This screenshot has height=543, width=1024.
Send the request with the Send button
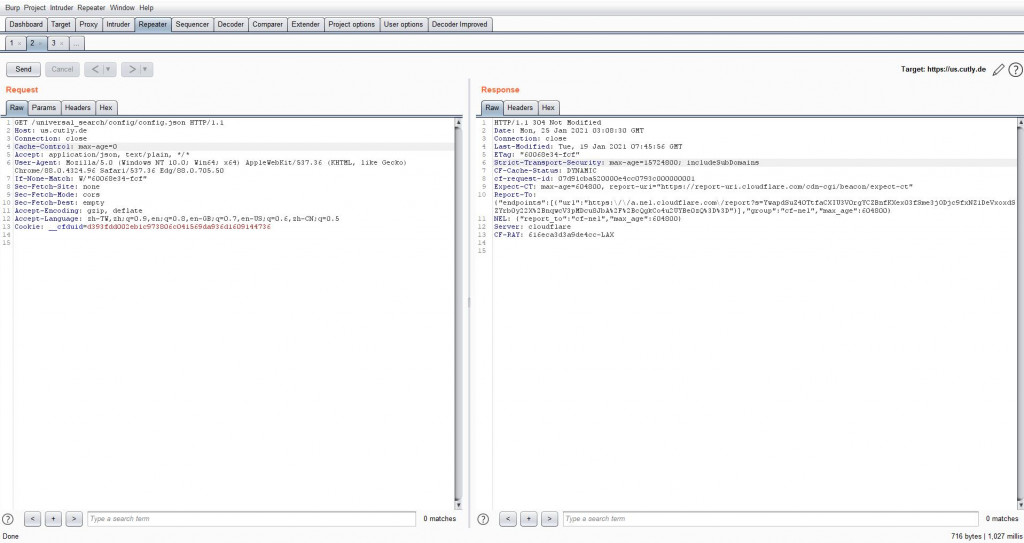pos(24,69)
